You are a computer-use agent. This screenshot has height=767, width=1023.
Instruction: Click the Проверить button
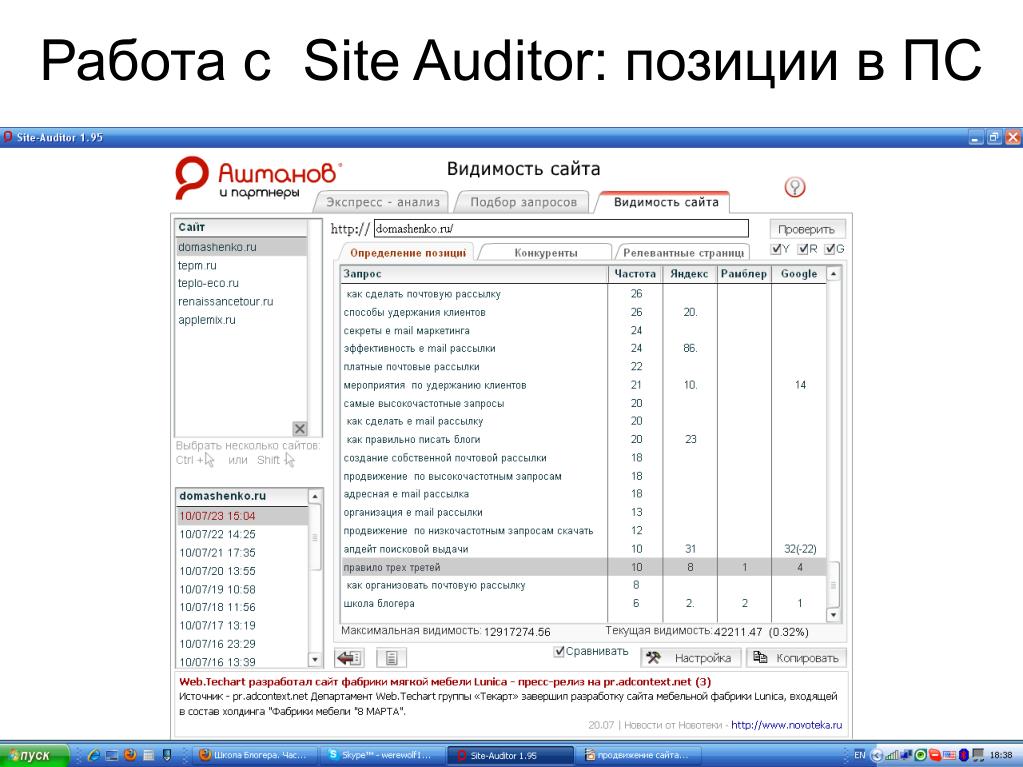click(806, 230)
